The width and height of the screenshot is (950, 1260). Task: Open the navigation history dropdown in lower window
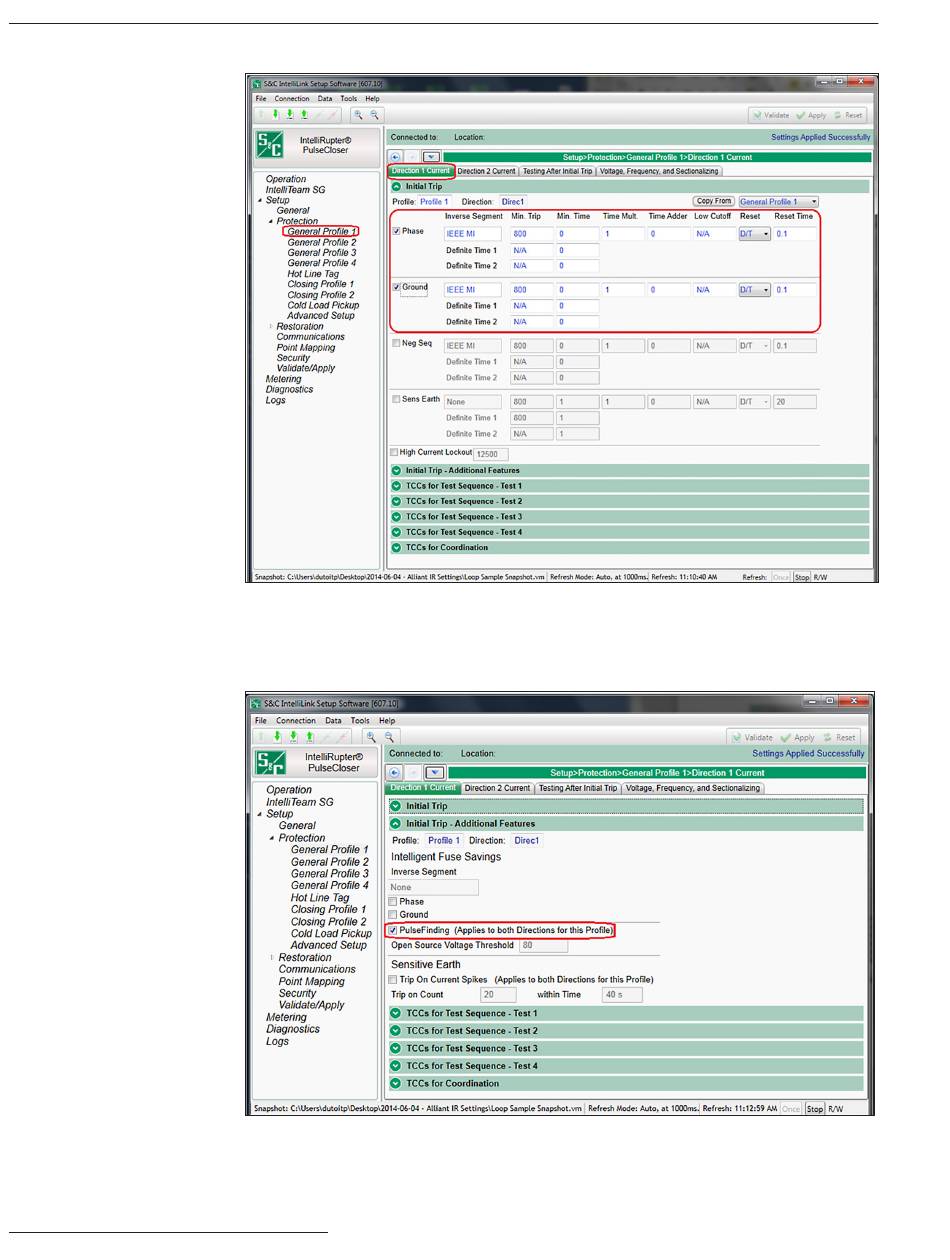(434, 773)
